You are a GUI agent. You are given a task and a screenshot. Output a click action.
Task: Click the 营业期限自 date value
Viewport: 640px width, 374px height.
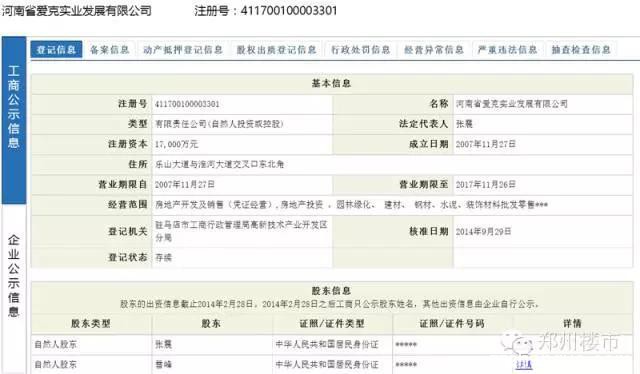click(184, 185)
